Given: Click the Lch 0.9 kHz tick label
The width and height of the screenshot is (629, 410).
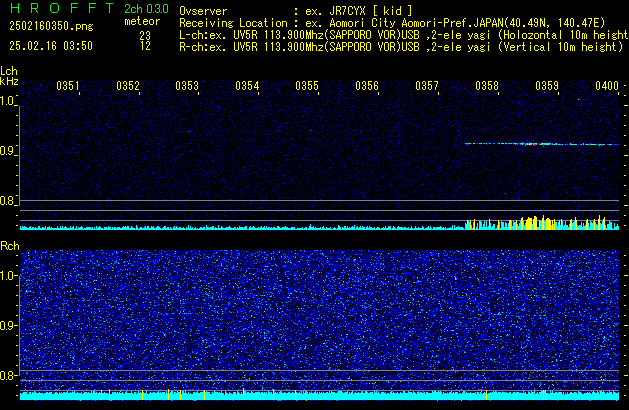Looking at the screenshot, I should (x=8, y=151).
